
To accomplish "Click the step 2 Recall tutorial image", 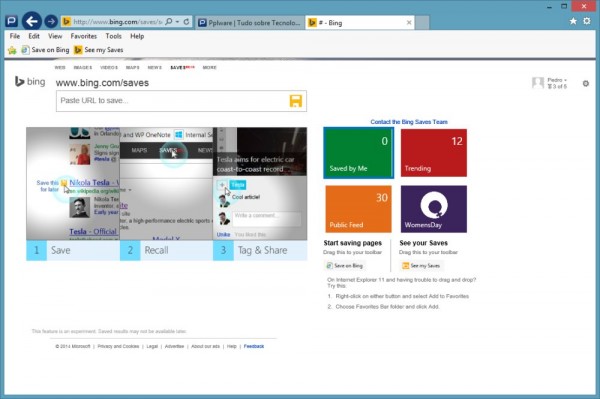I will 166,184.
